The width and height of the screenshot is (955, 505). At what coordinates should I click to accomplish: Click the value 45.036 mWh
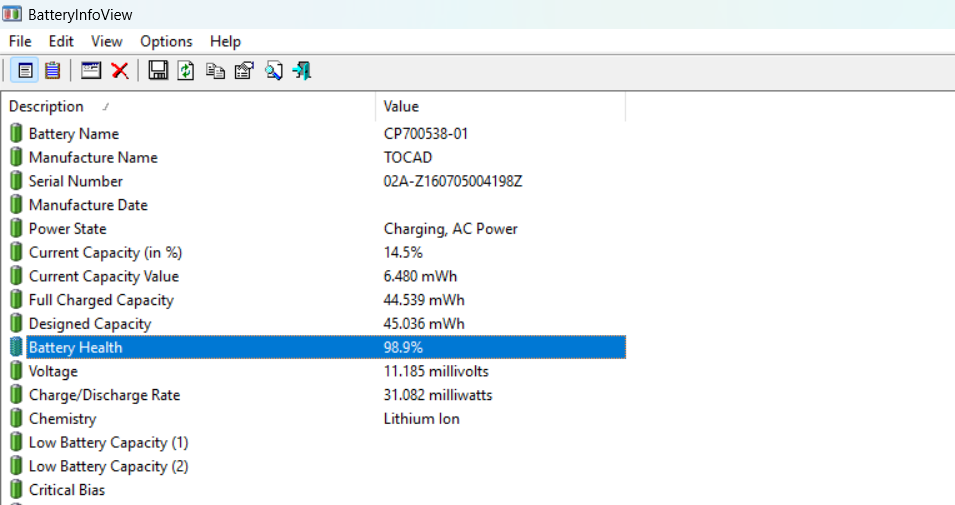424,323
